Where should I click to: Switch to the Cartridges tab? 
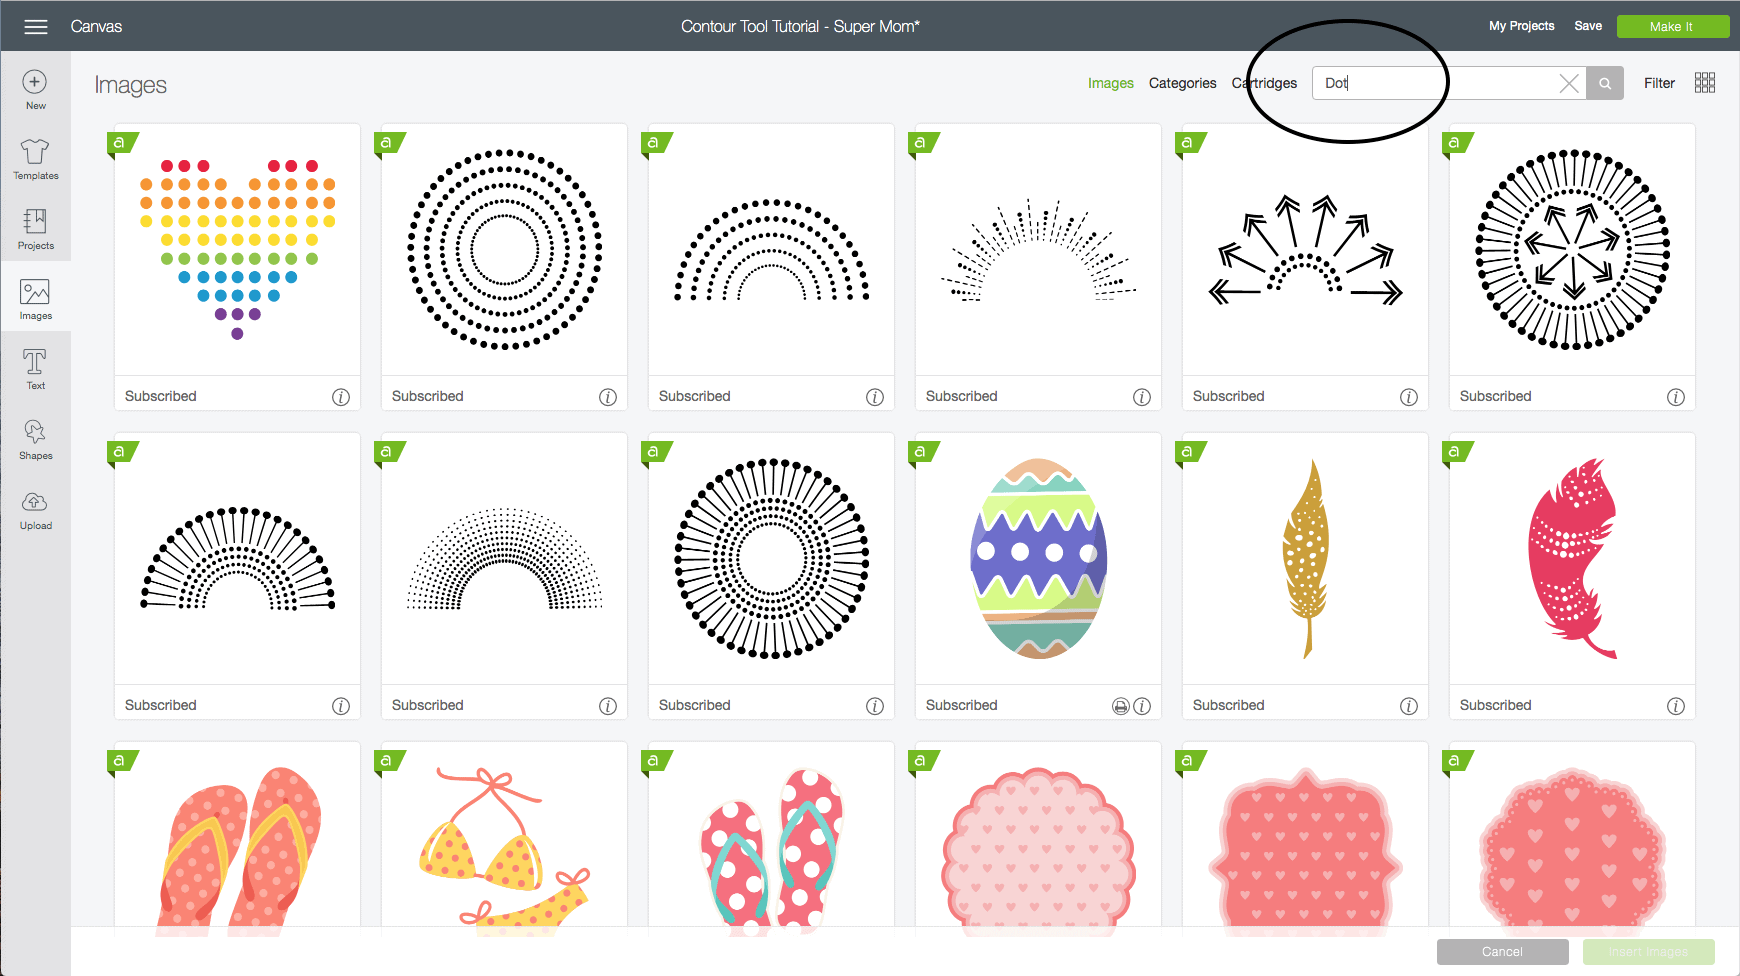point(1264,83)
